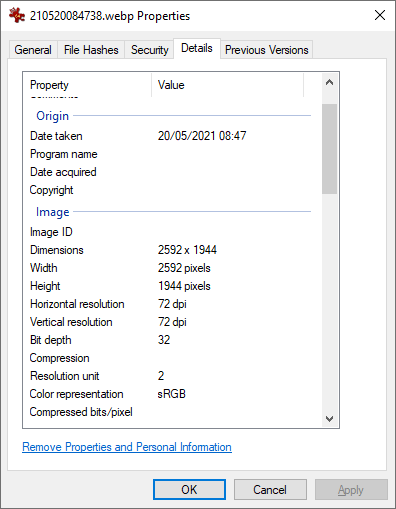Open the File Hashes tab
The height and width of the screenshot is (509, 396).
click(91, 50)
